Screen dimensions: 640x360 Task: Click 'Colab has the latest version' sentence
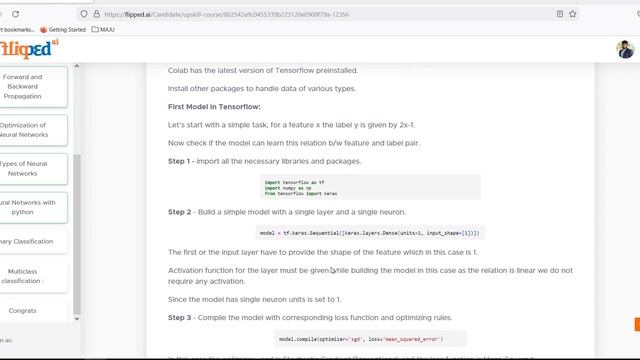[263, 70]
